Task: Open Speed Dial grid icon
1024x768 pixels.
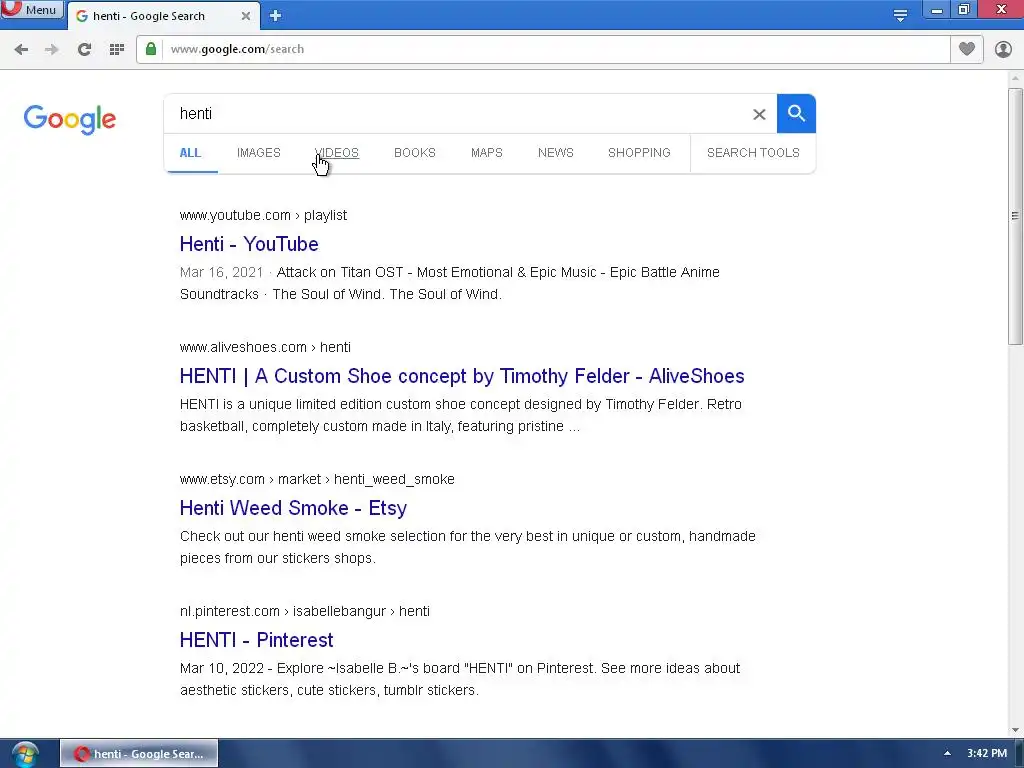Action: pyautogui.click(x=117, y=49)
